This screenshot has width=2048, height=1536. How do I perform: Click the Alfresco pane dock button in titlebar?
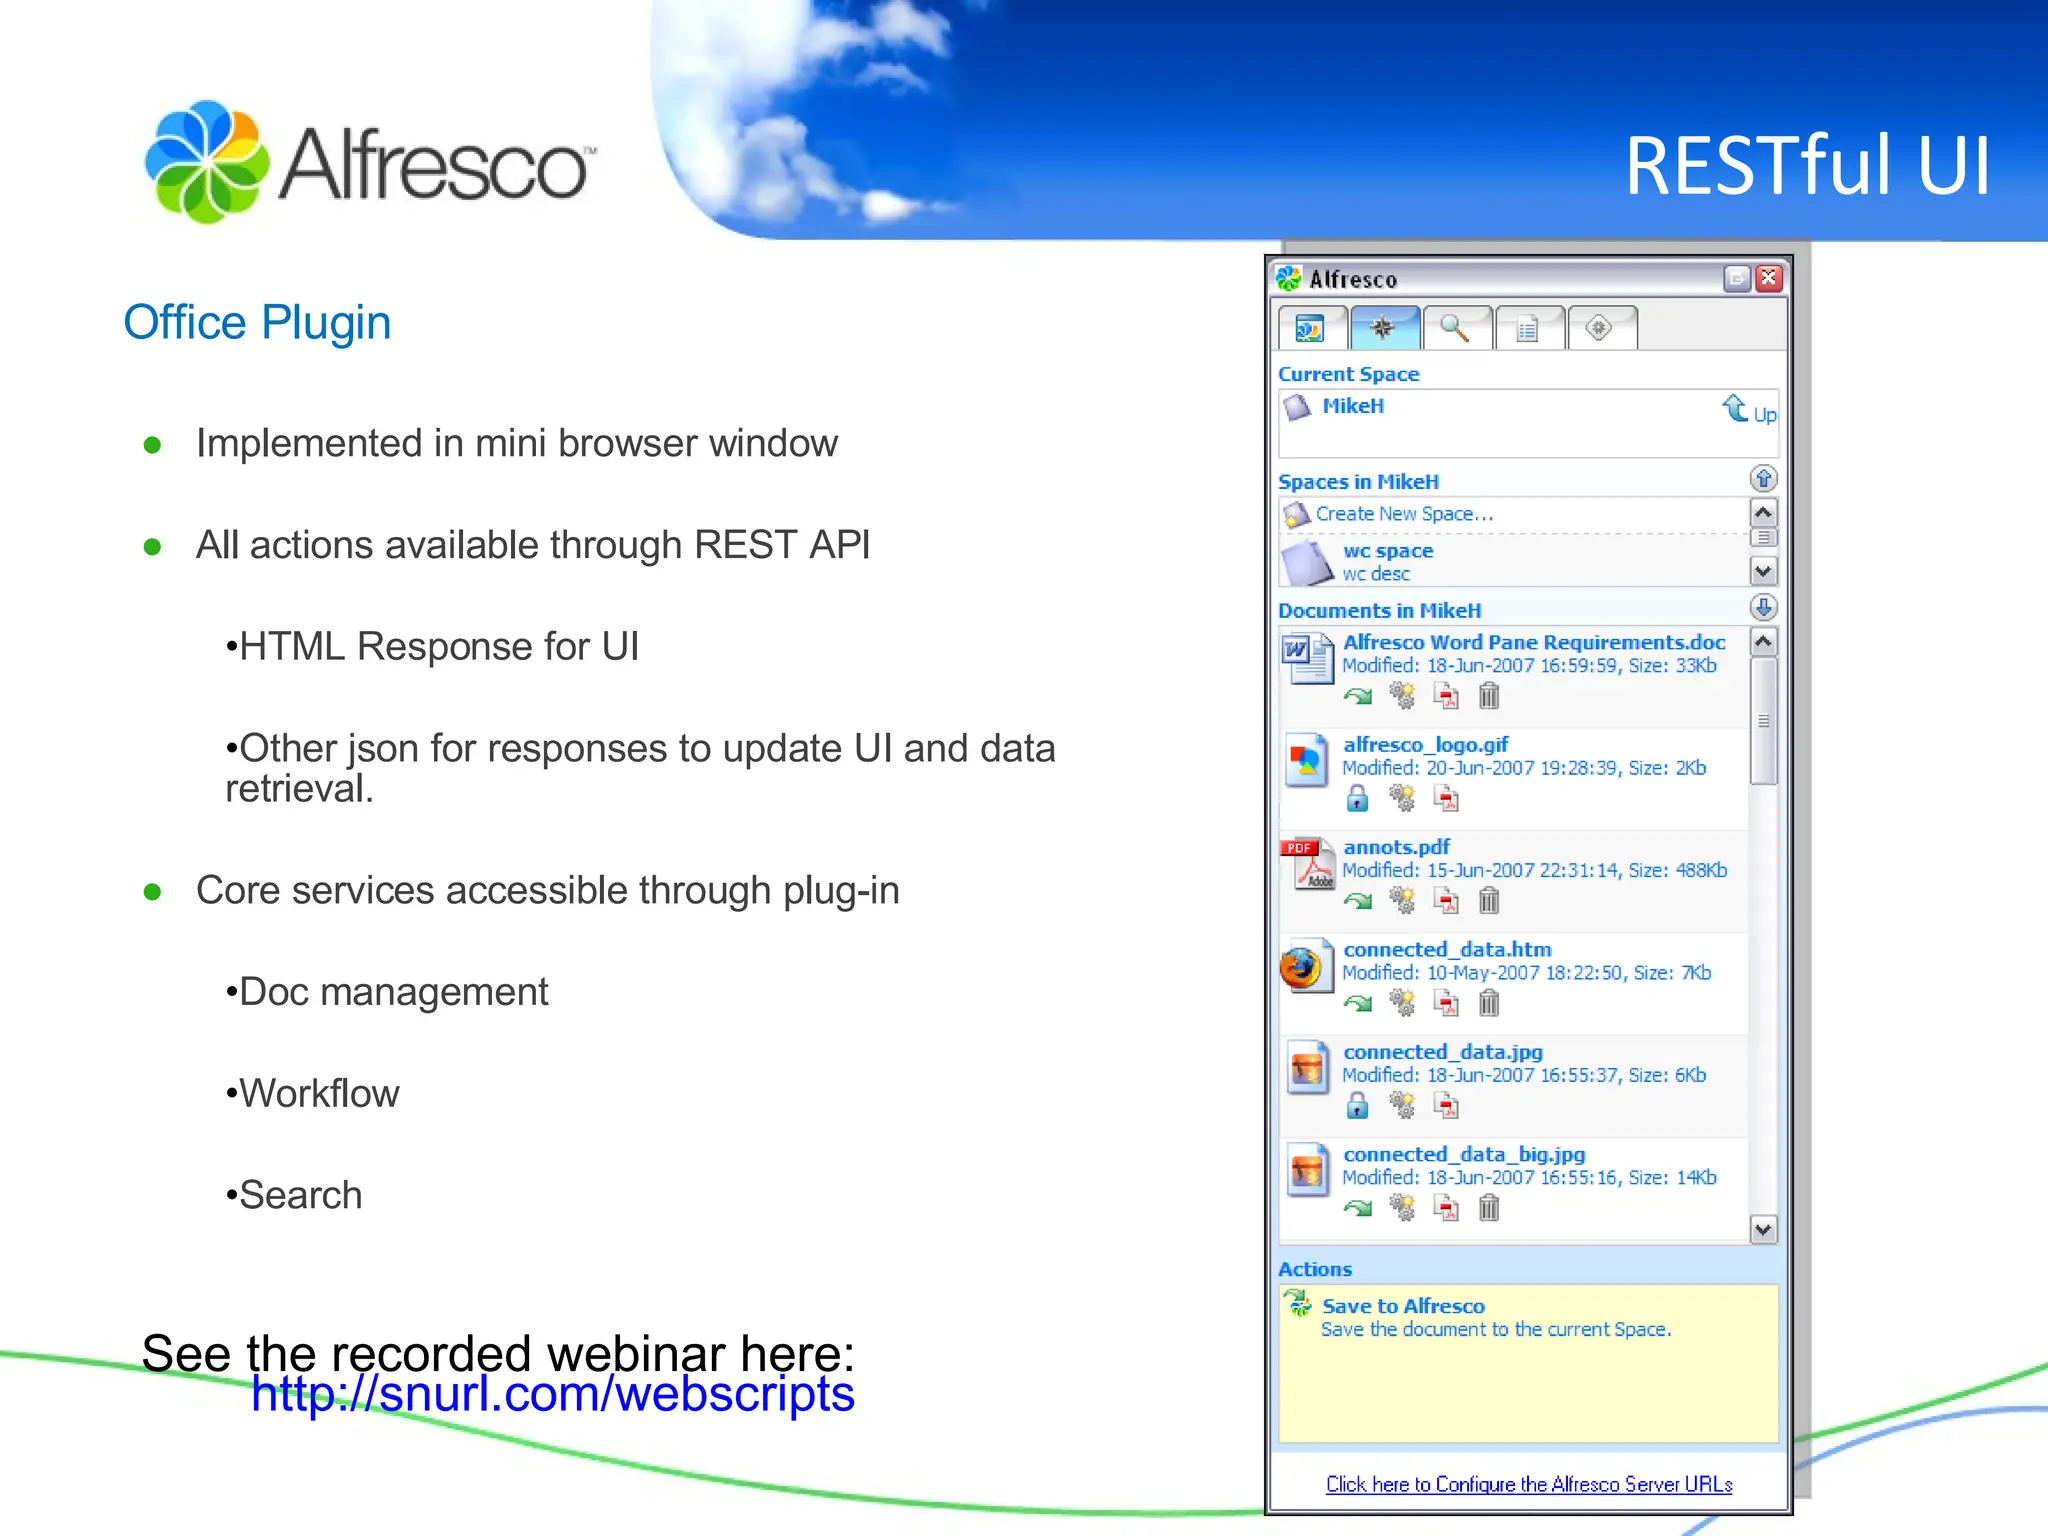pos(1737,278)
